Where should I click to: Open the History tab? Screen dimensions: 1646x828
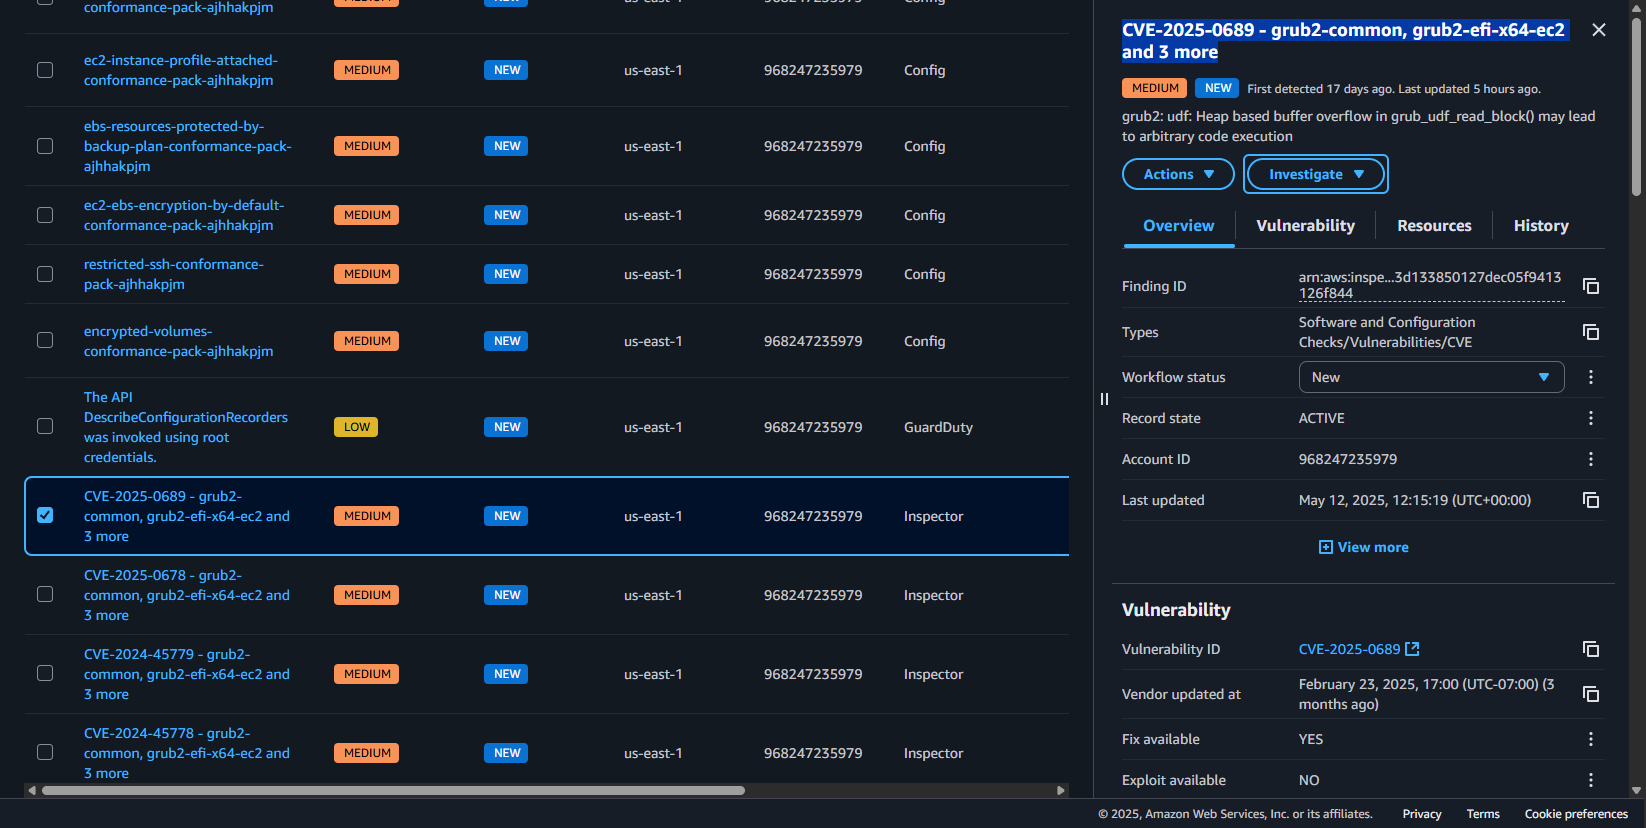coord(1540,226)
